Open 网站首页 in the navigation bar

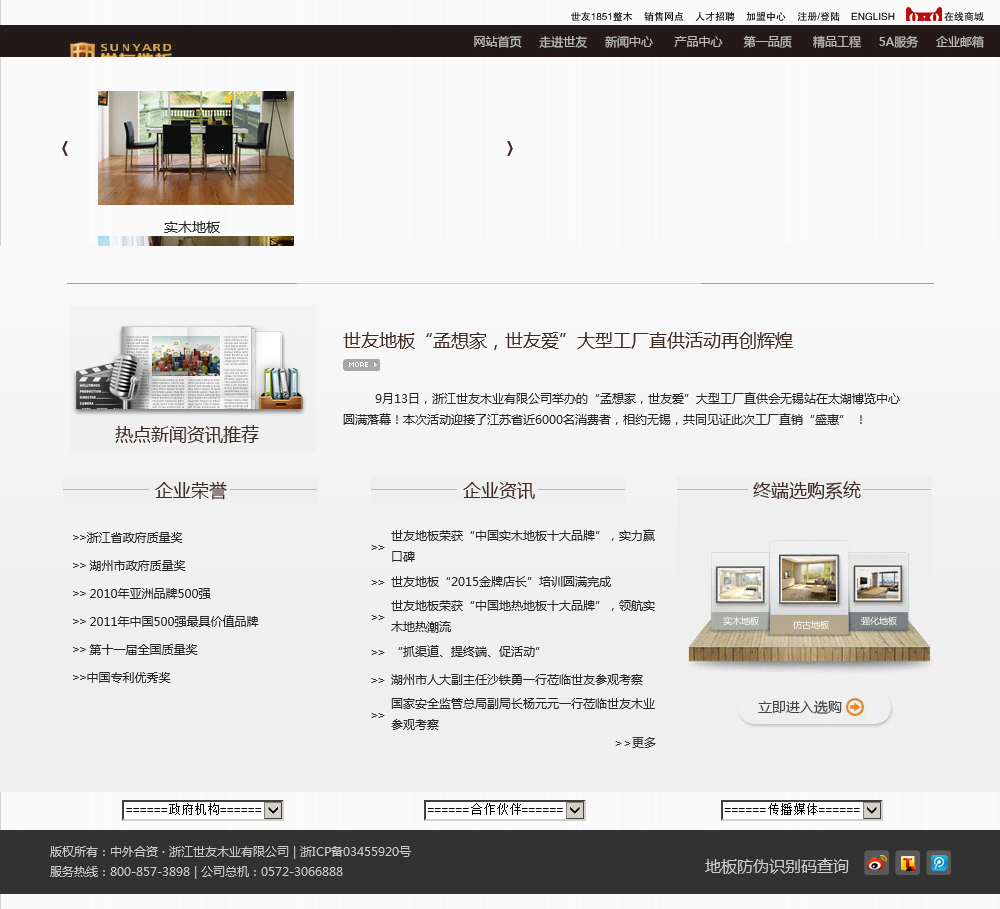pyautogui.click(x=497, y=42)
